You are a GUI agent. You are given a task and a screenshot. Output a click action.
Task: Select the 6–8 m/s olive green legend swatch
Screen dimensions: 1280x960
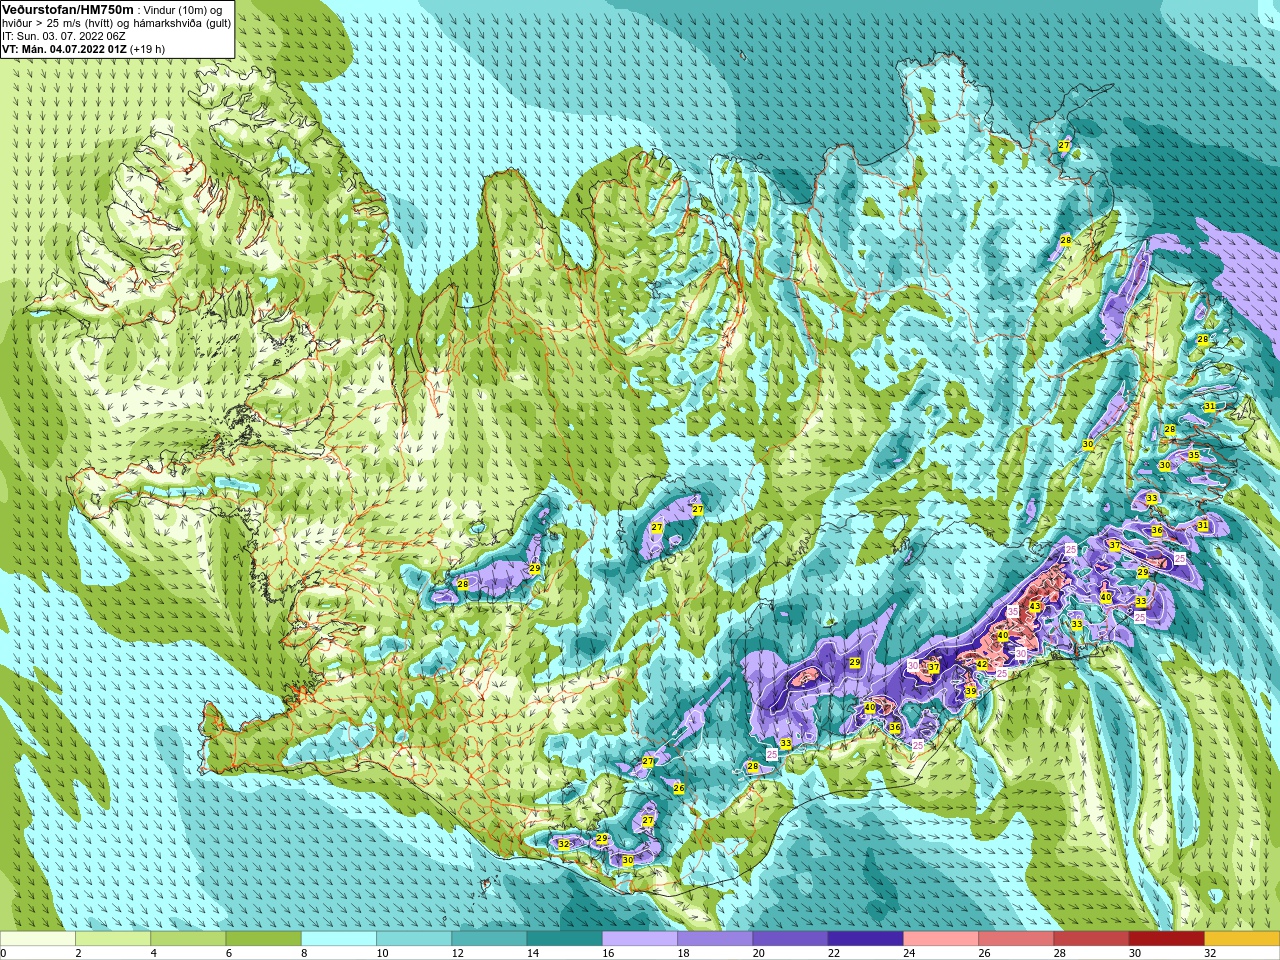tap(263, 939)
